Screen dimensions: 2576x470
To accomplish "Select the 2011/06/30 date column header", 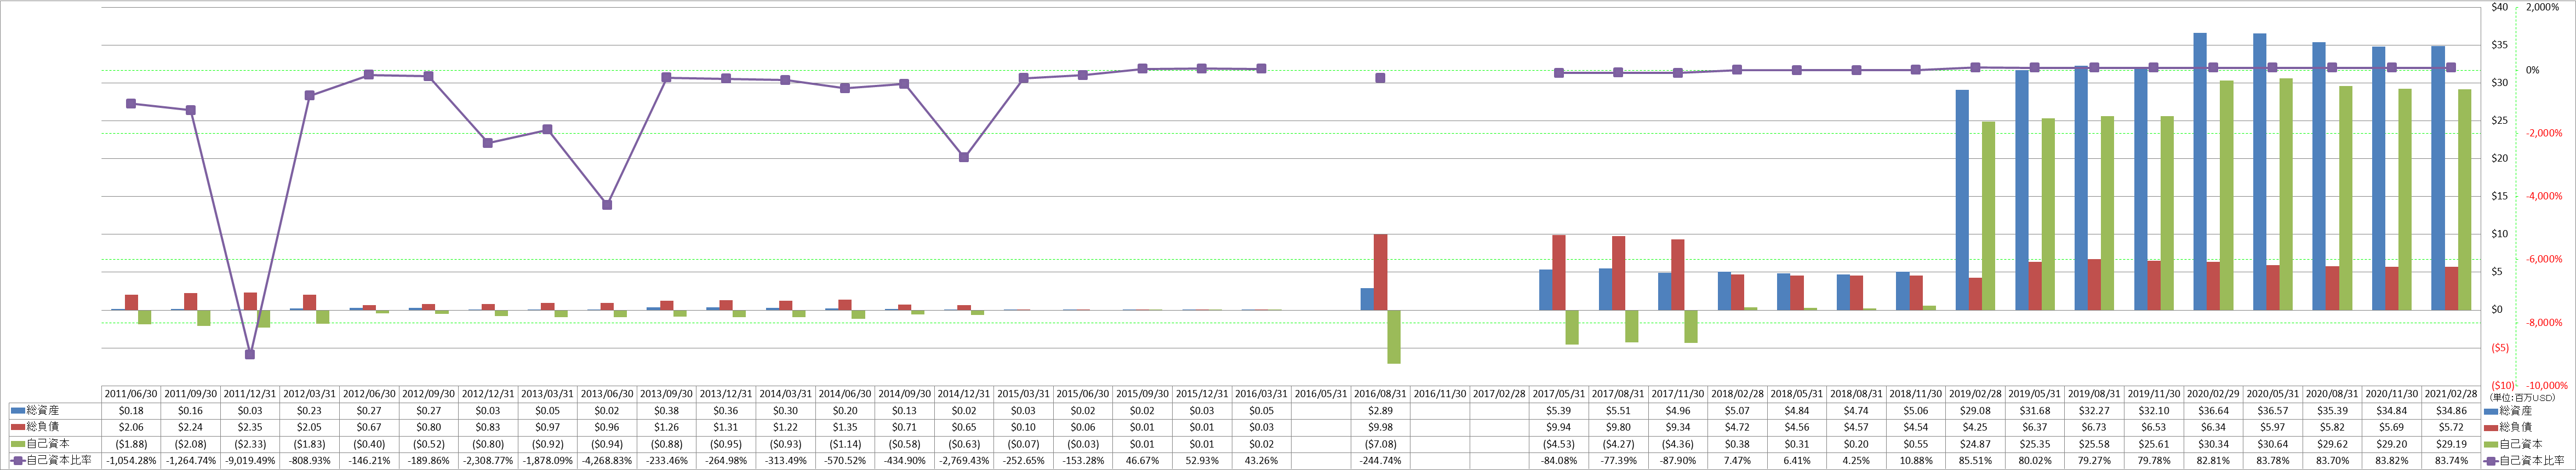I will pos(131,394).
